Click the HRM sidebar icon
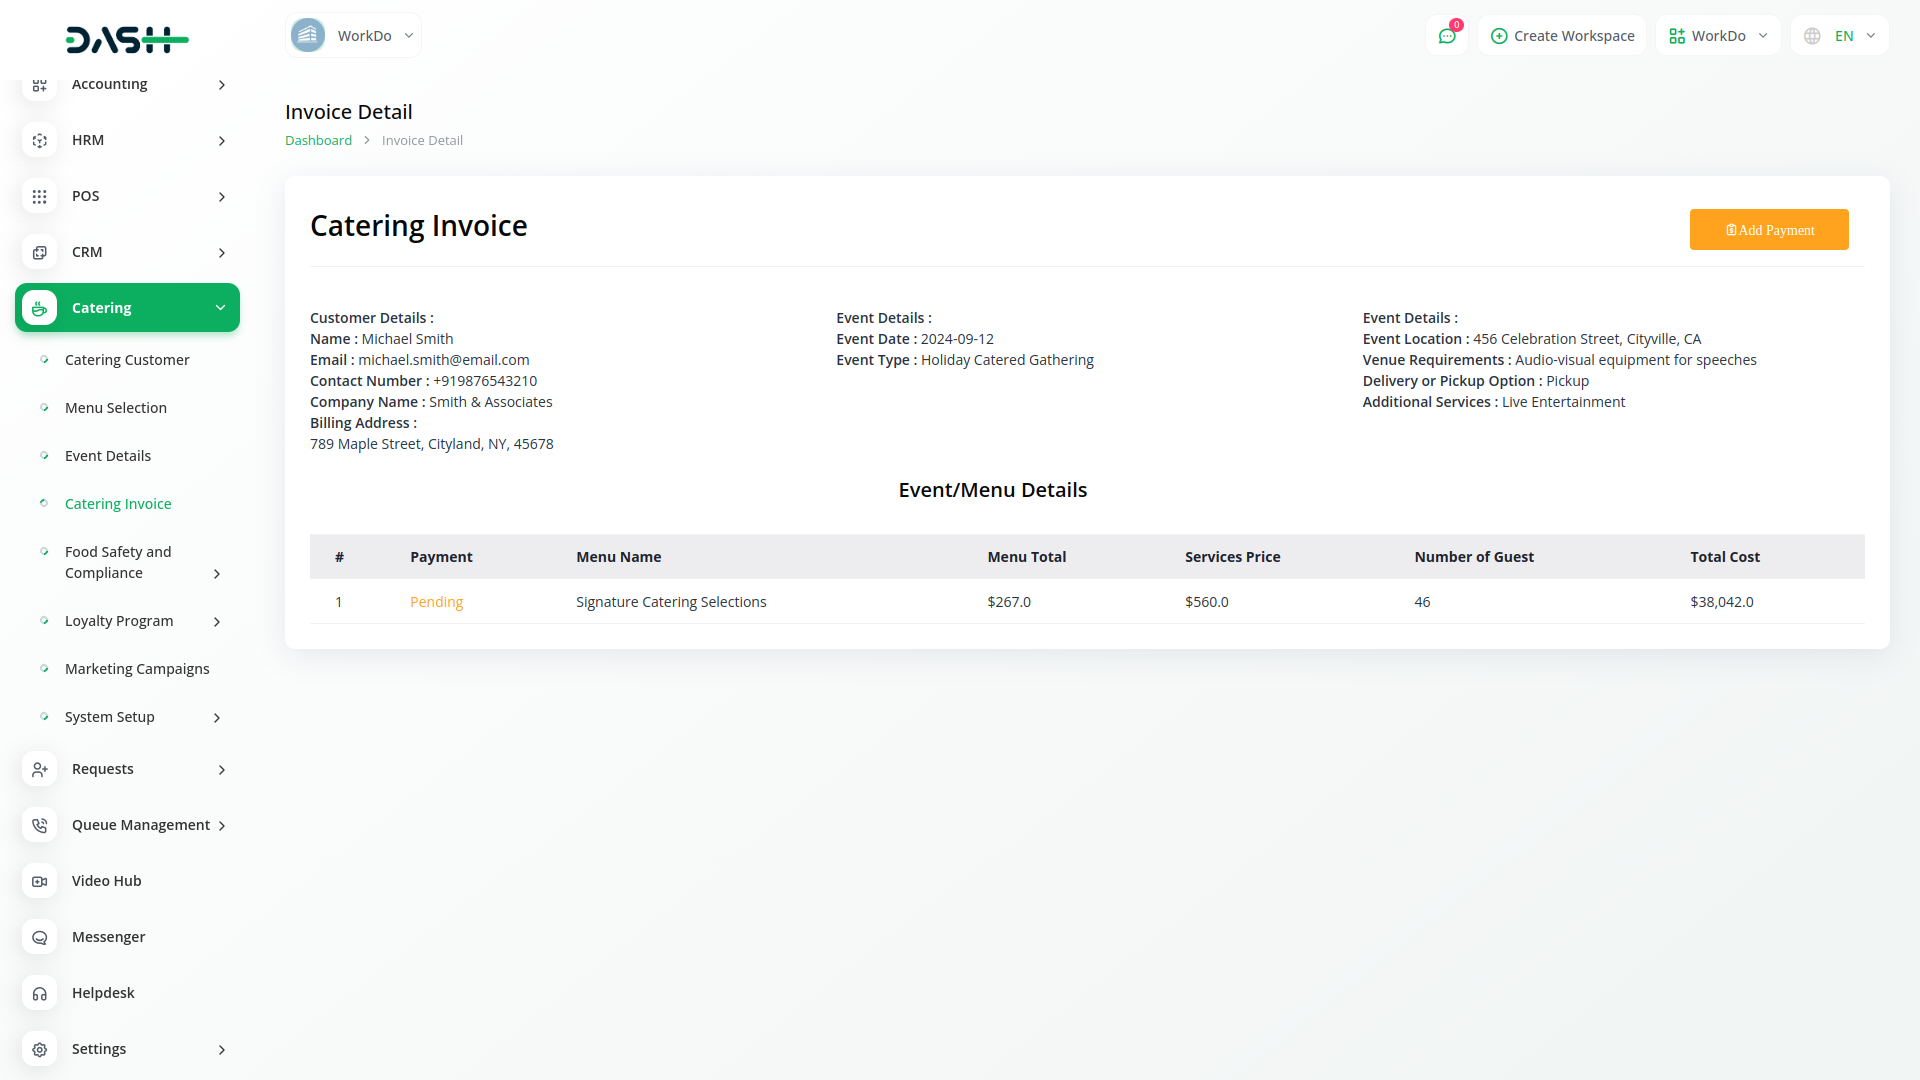 (x=39, y=141)
